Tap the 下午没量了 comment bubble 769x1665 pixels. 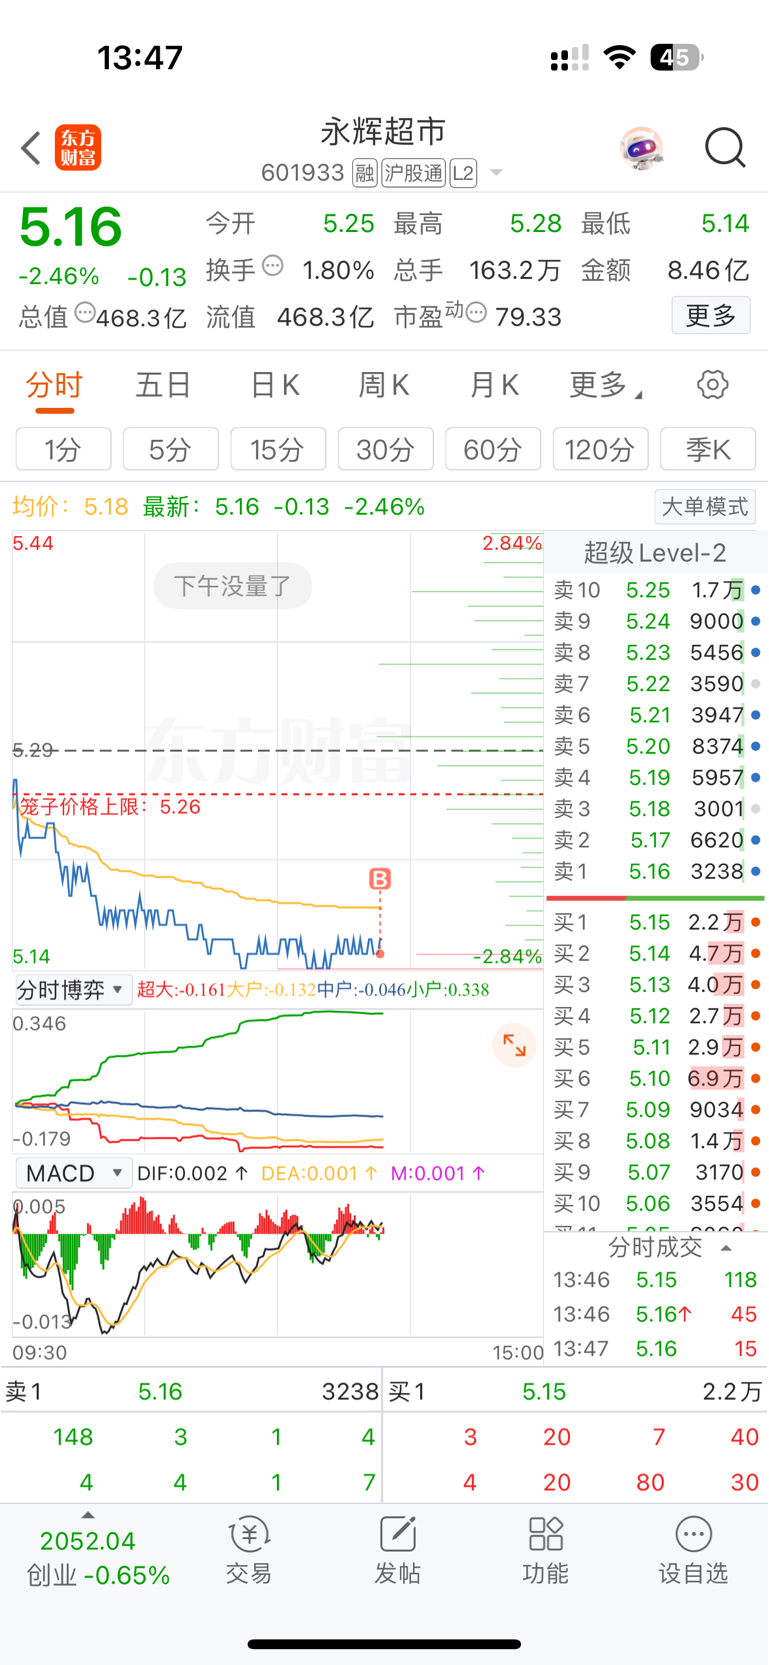click(x=233, y=586)
